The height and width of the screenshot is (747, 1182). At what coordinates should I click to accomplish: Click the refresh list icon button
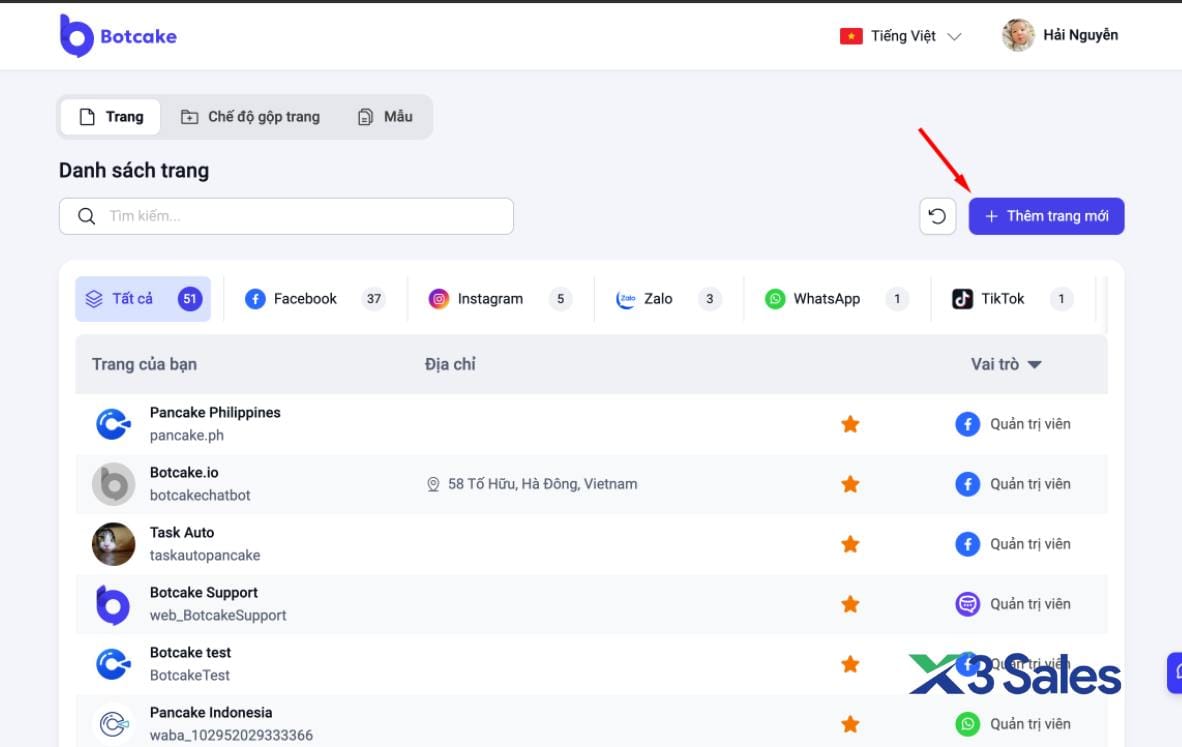[937, 216]
